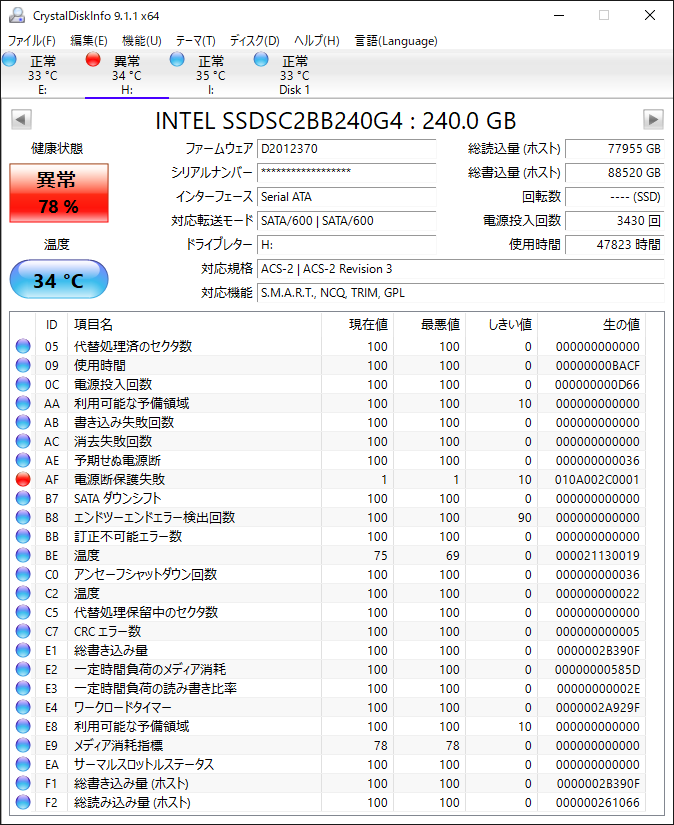674x825 pixels.
Task: Open the 言語(Language) menu
Action: pos(396,41)
